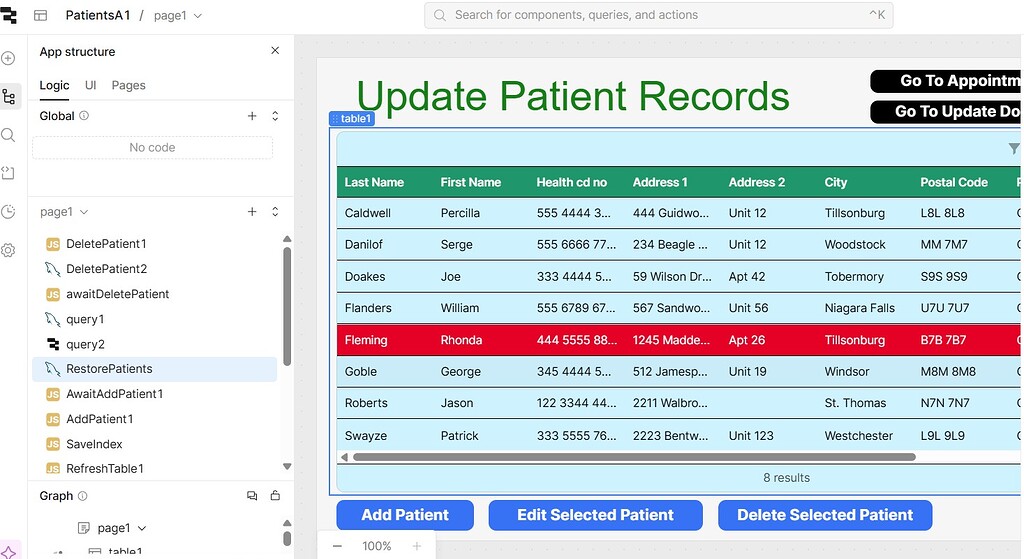Select the App structure tree icon in sidebar
Screen dimensions: 1024x559
[9, 97]
